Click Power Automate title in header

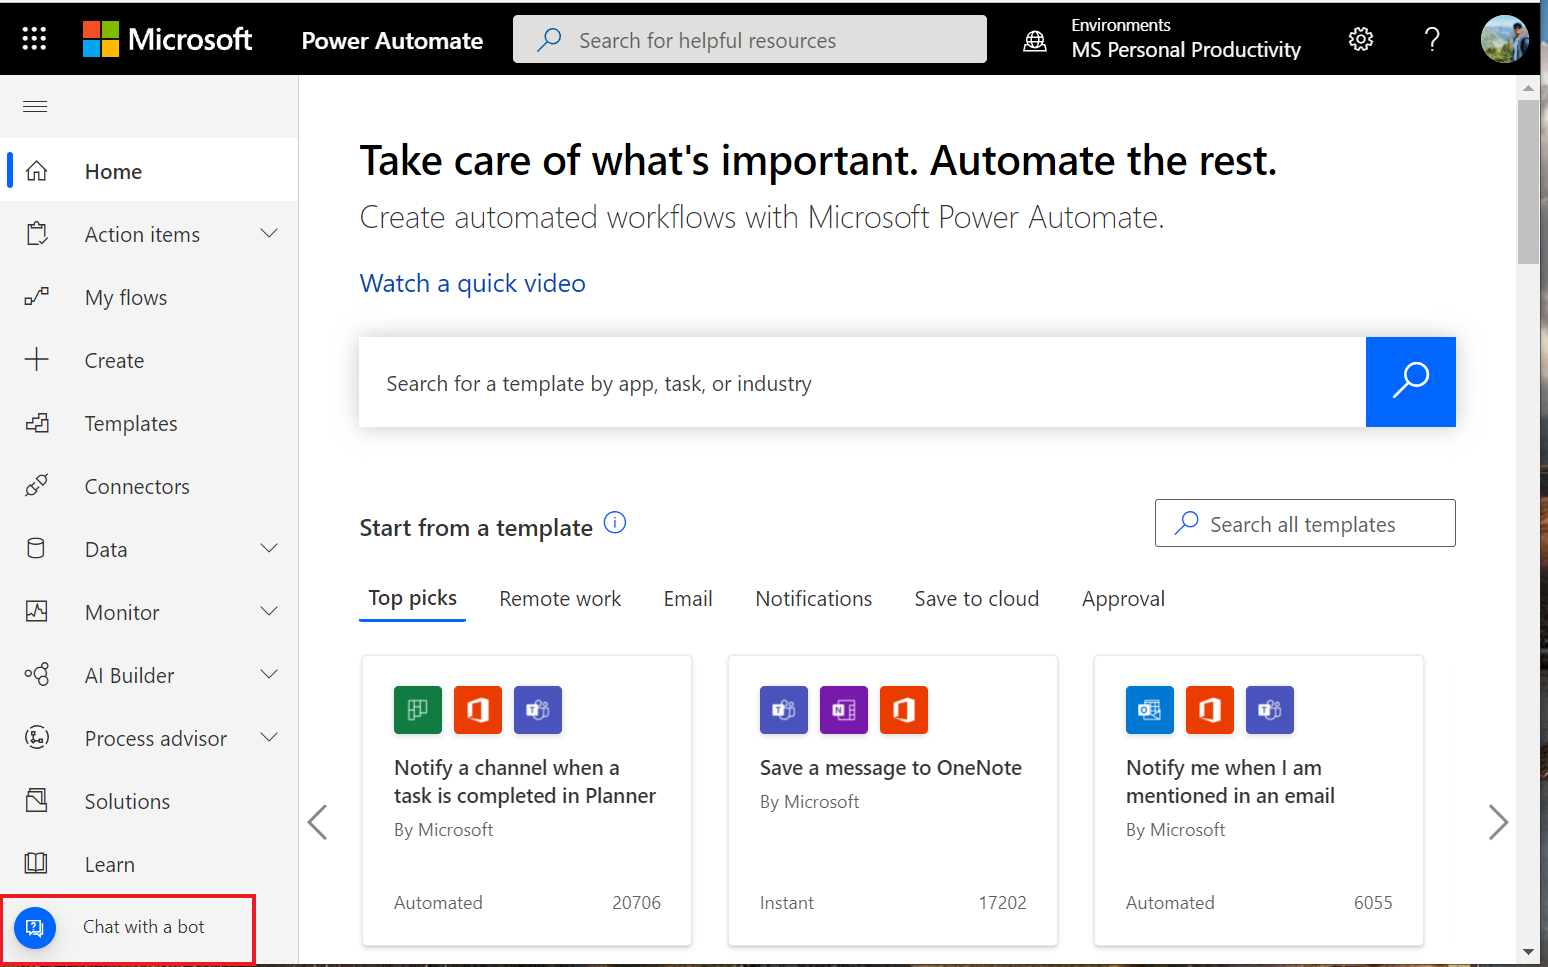pyautogui.click(x=392, y=40)
